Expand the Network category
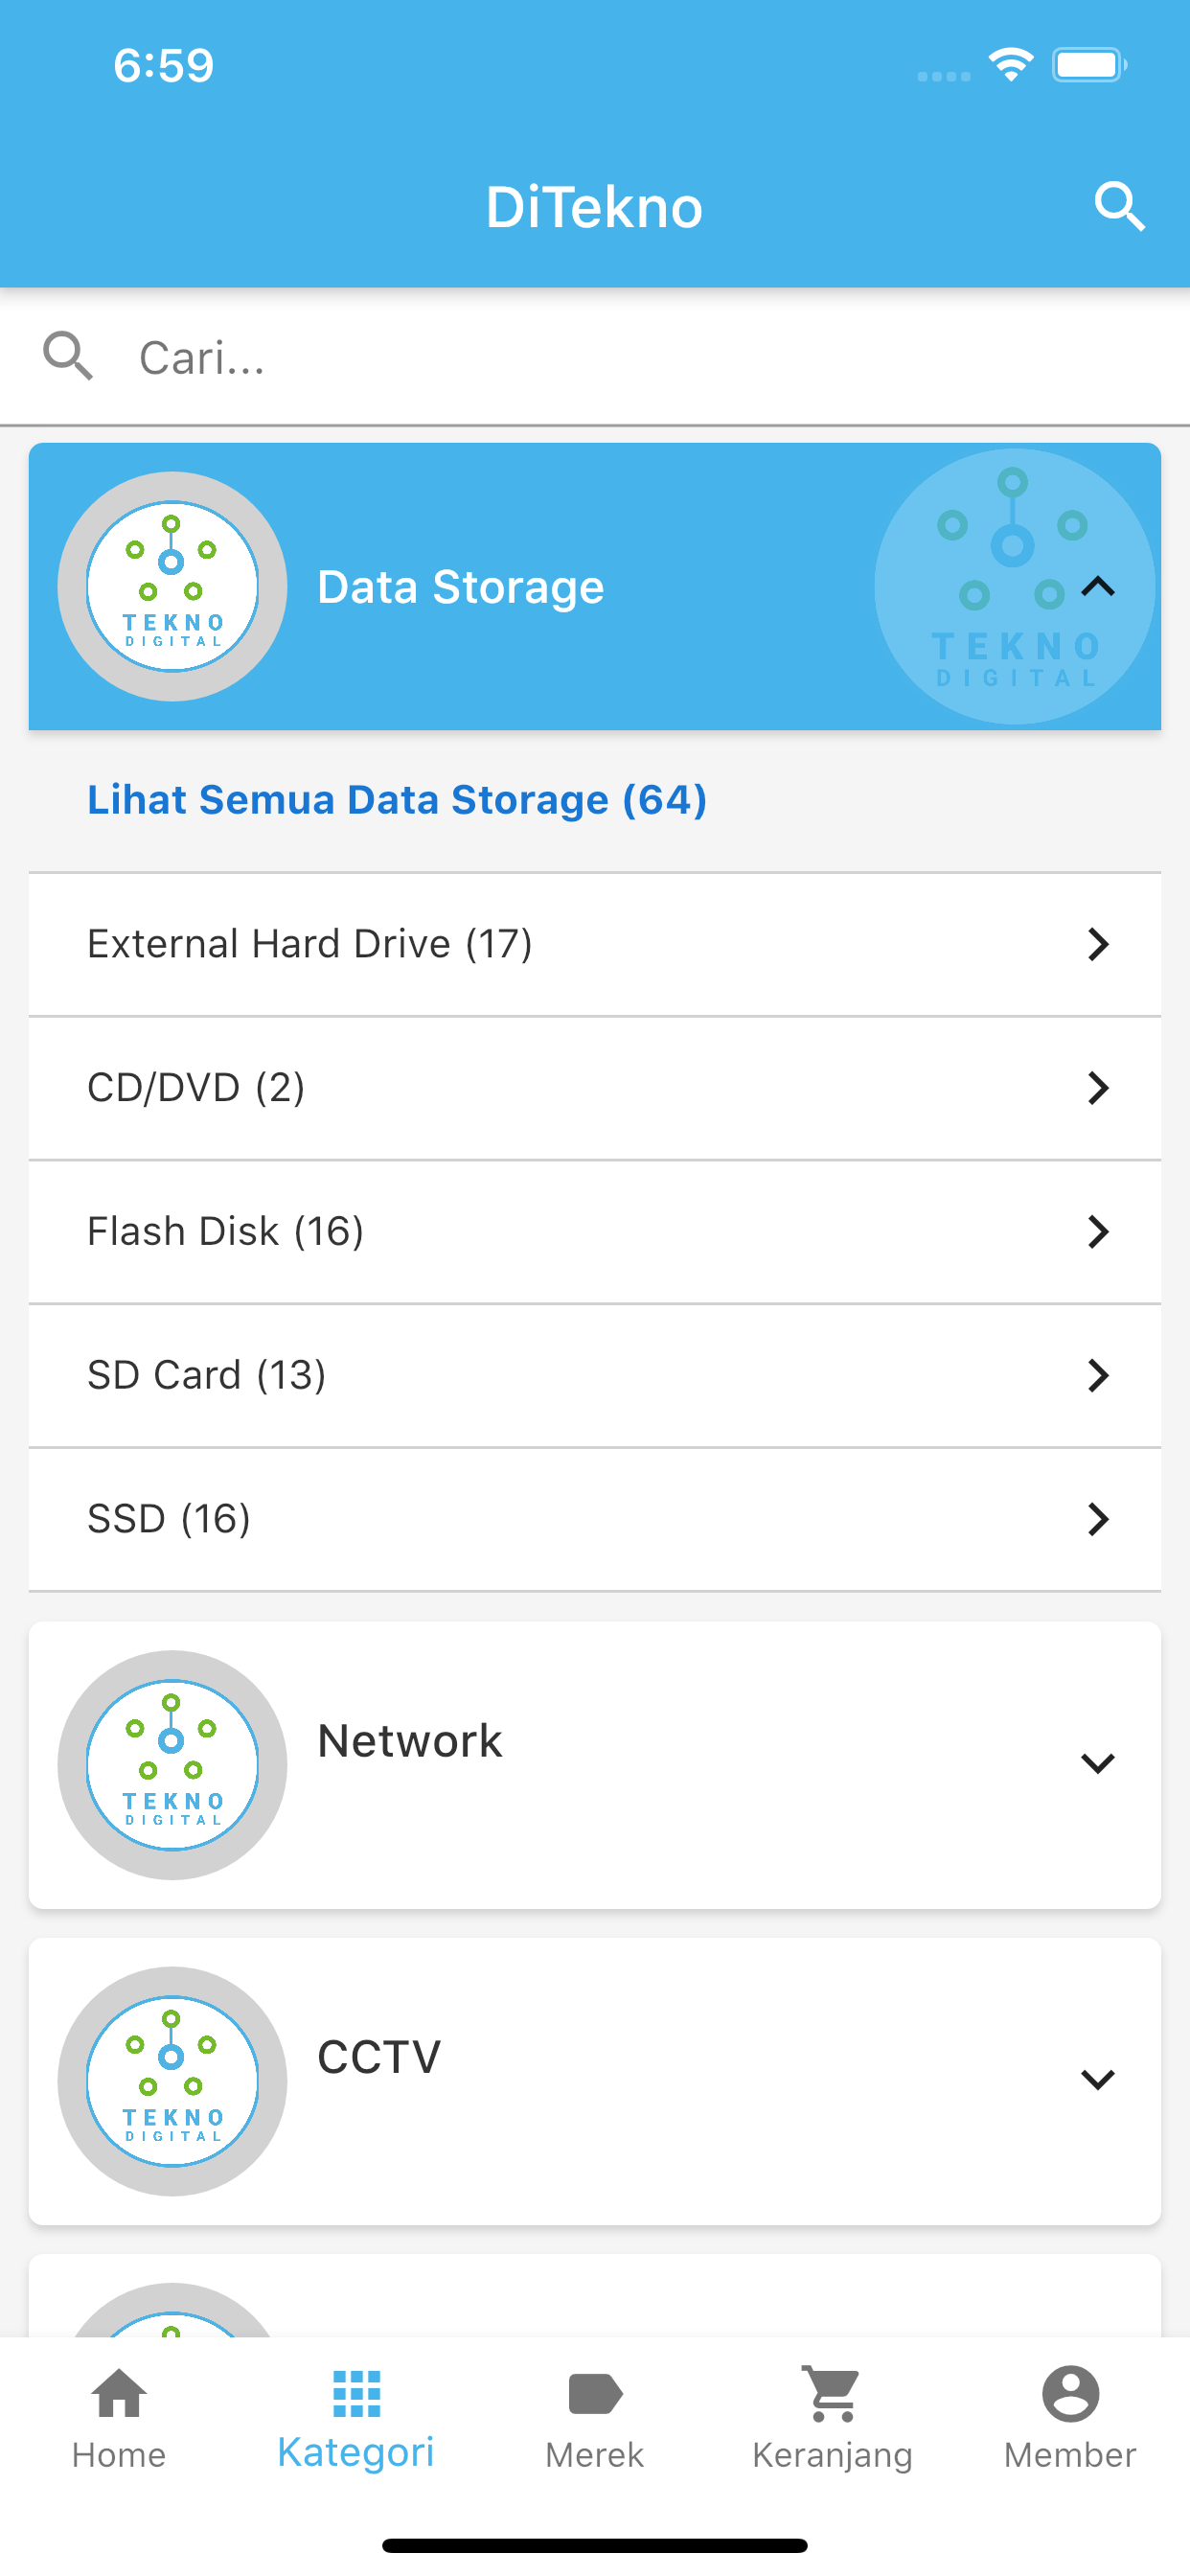This screenshot has height=2576, width=1190. [x=1098, y=1764]
